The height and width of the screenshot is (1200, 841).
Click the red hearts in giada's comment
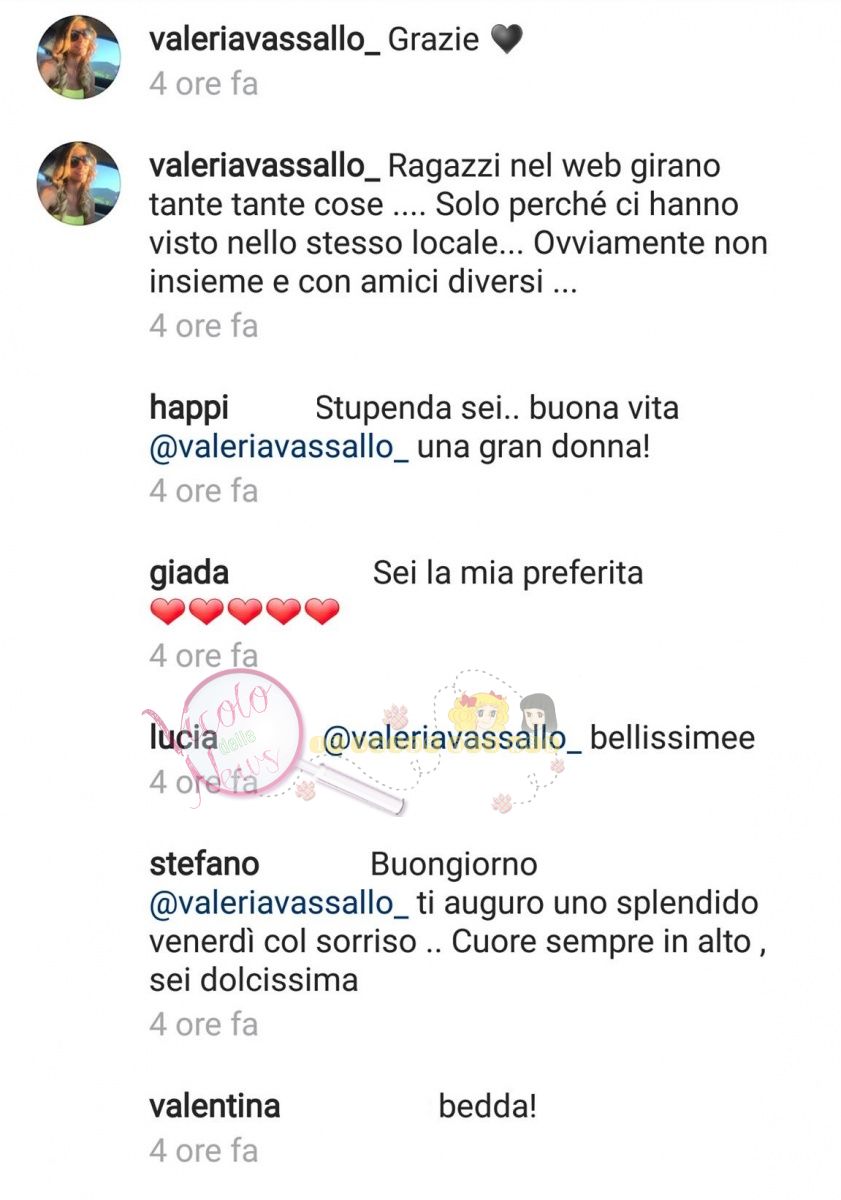245,612
